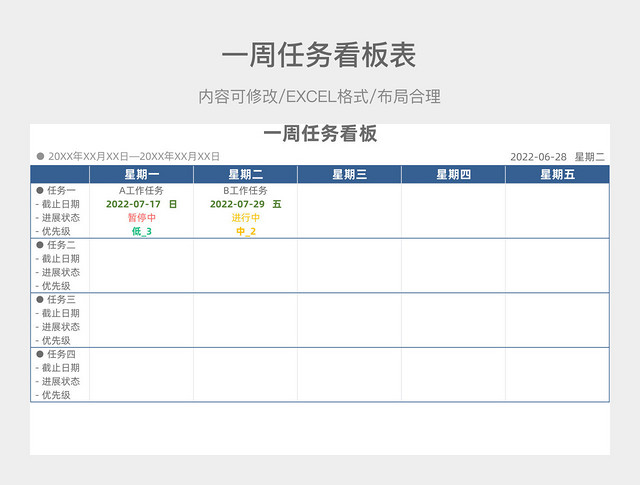640x485 pixels.
Task: Select 截止日期 label under 任务四
Action: point(60,368)
